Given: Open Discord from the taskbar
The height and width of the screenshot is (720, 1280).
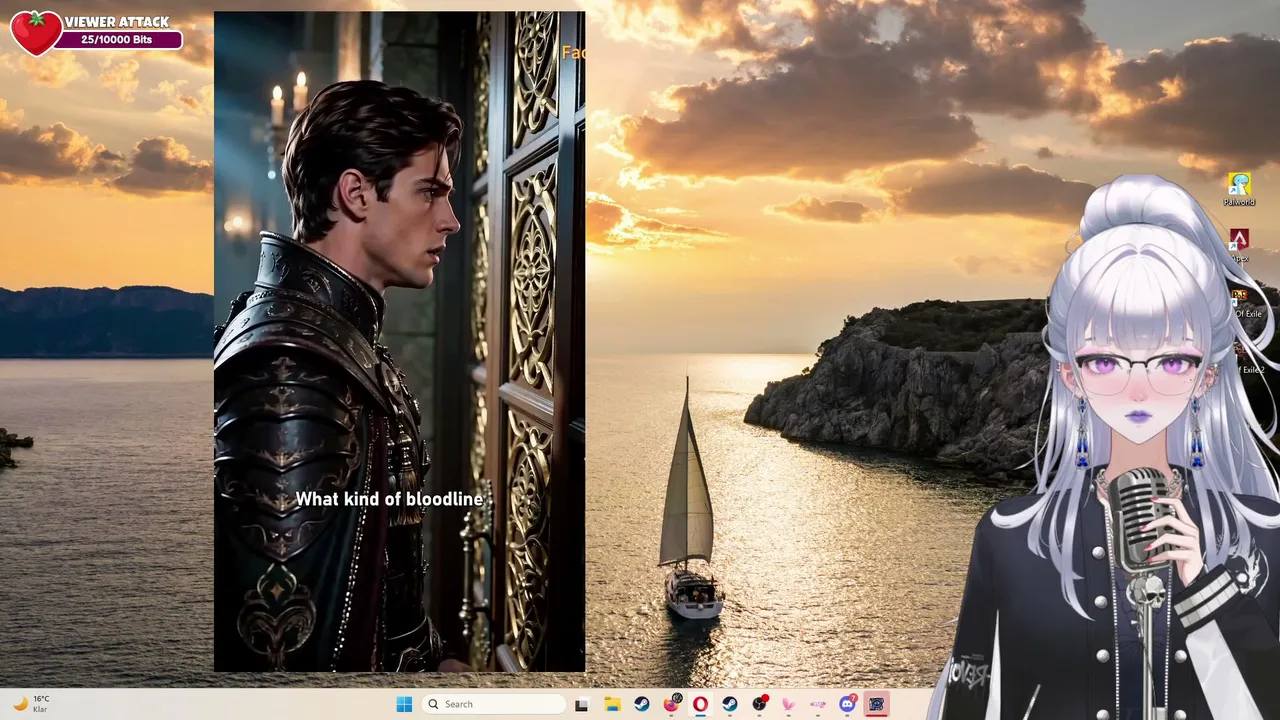Looking at the screenshot, I should (x=848, y=704).
